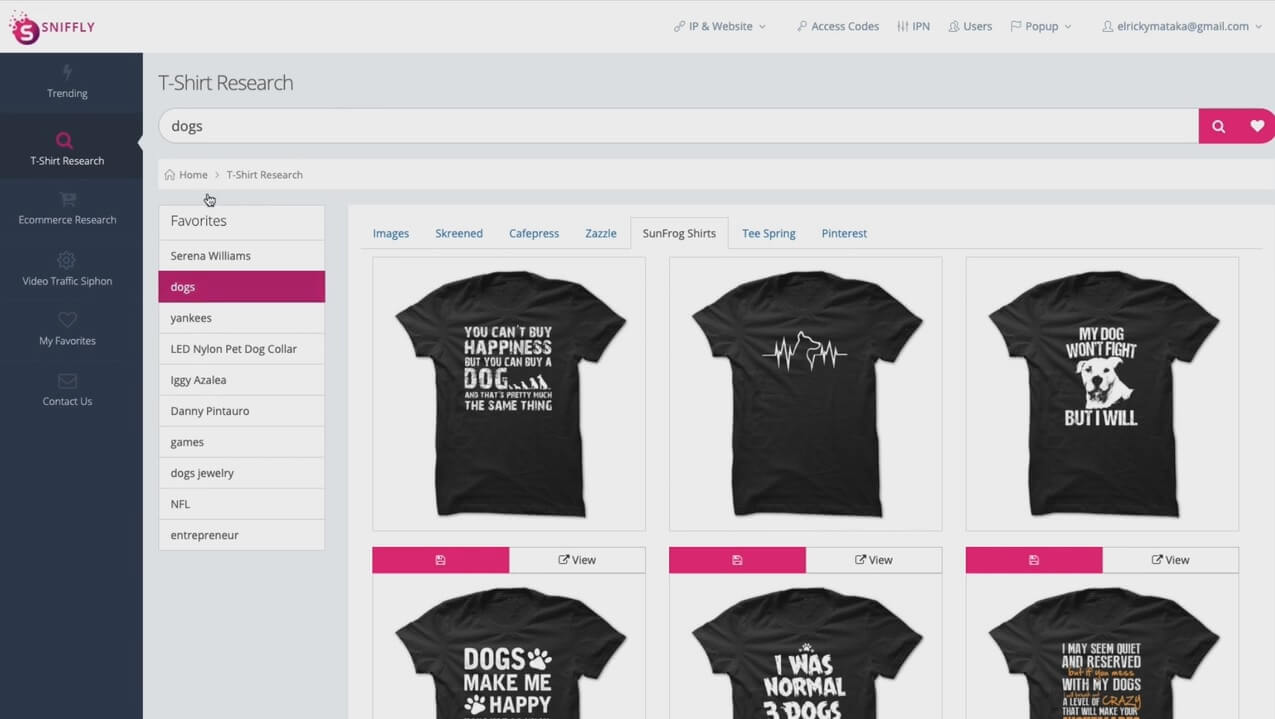
Task: Switch to the Cafepress tab
Action: click(534, 233)
